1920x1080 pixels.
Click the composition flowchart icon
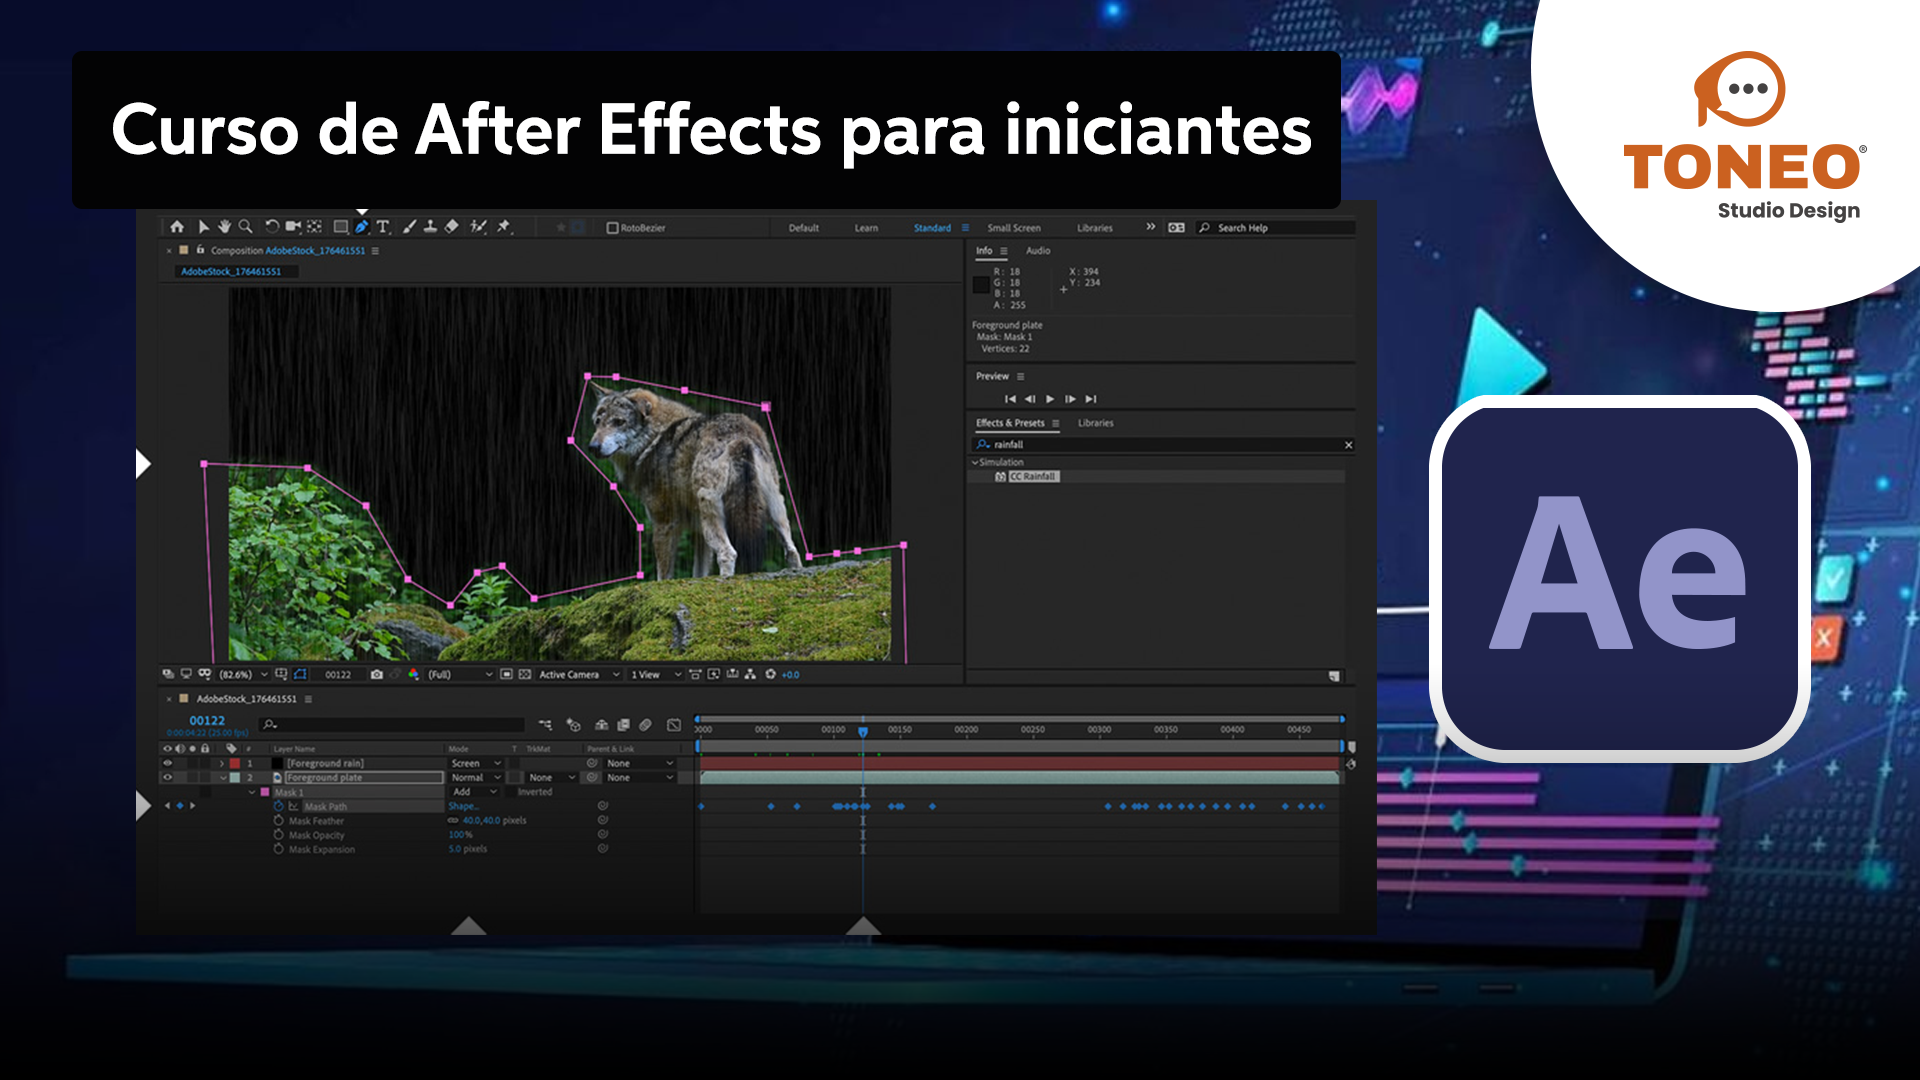coord(750,675)
